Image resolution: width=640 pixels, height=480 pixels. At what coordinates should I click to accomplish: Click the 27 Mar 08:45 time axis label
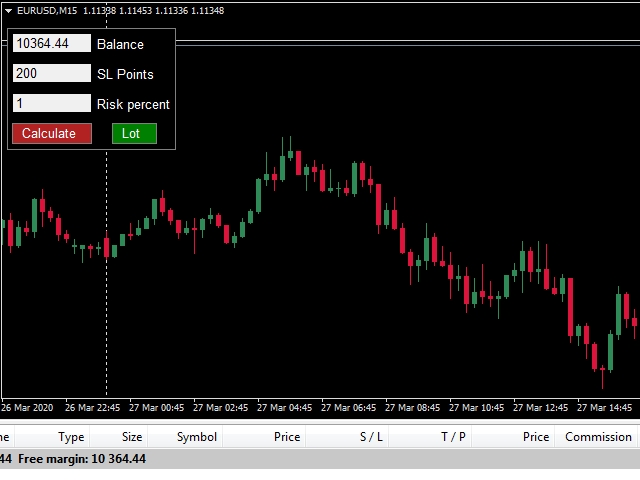pyautogui.click(x=413, y=408)
